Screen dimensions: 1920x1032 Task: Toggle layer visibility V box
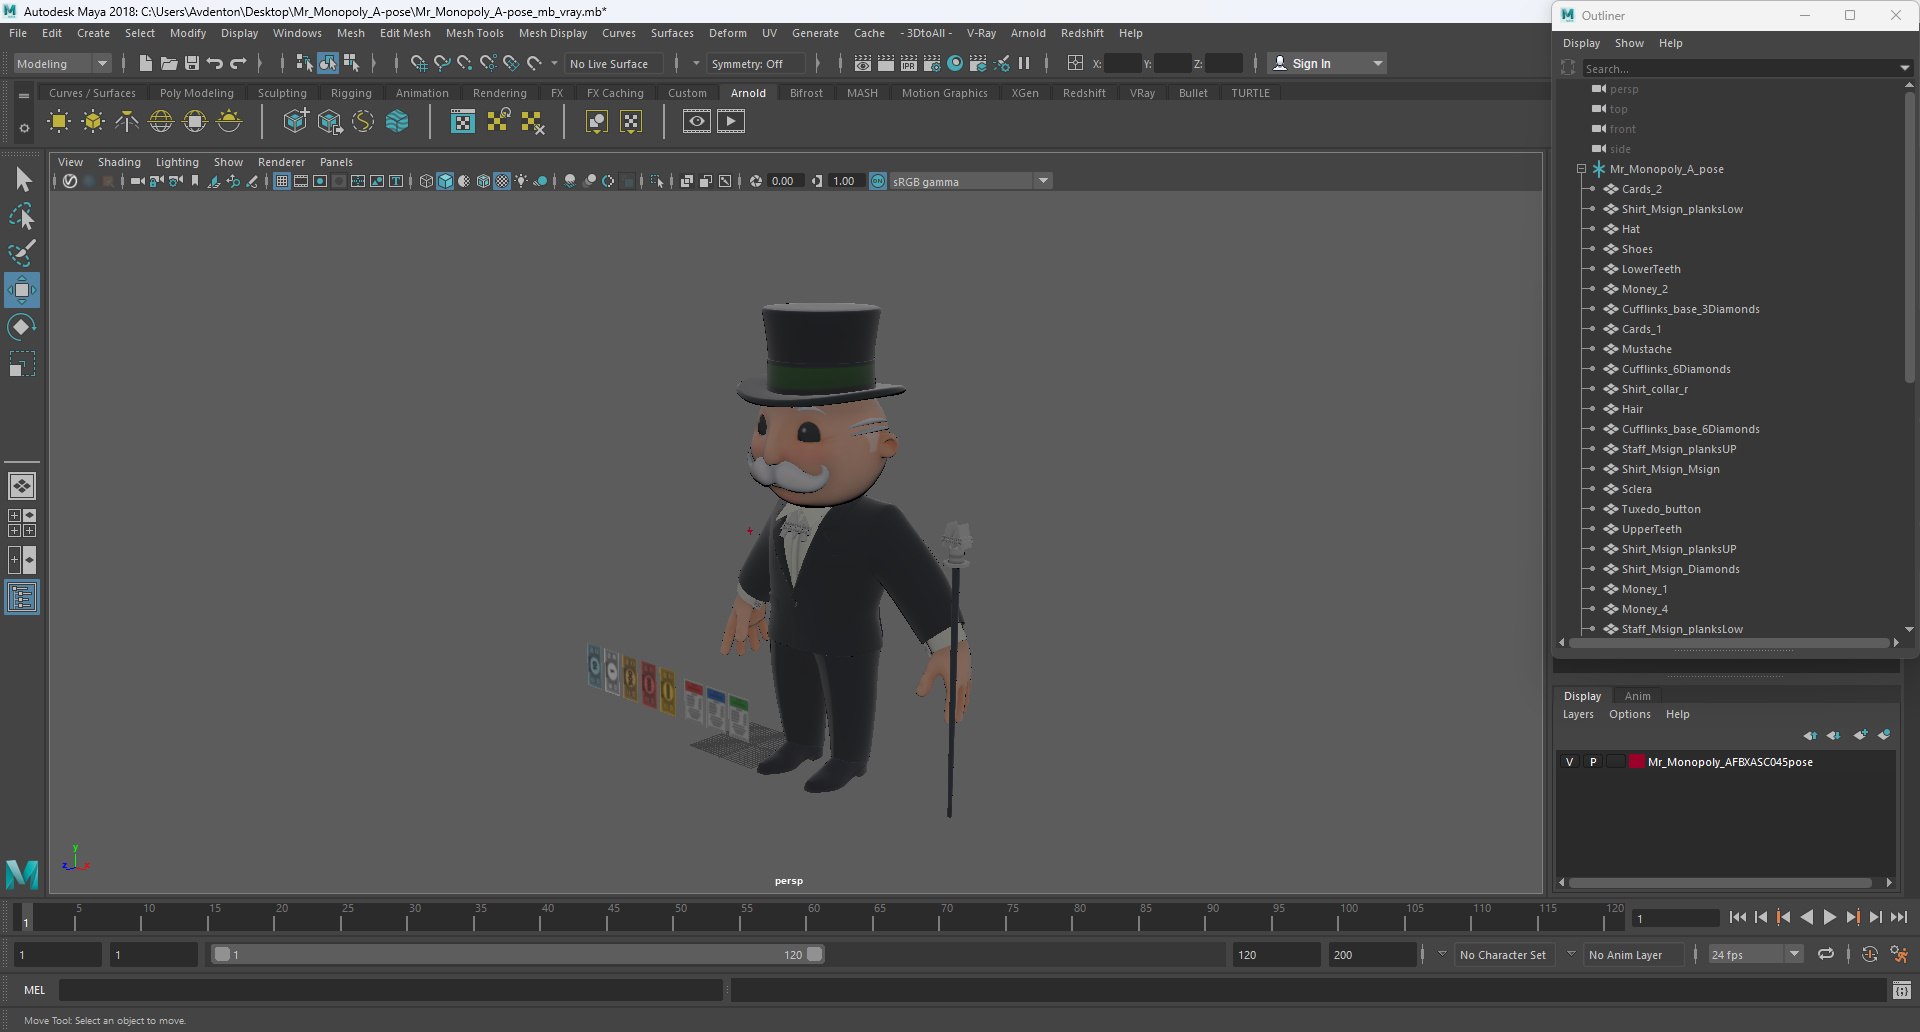(x=1570, y=762)
